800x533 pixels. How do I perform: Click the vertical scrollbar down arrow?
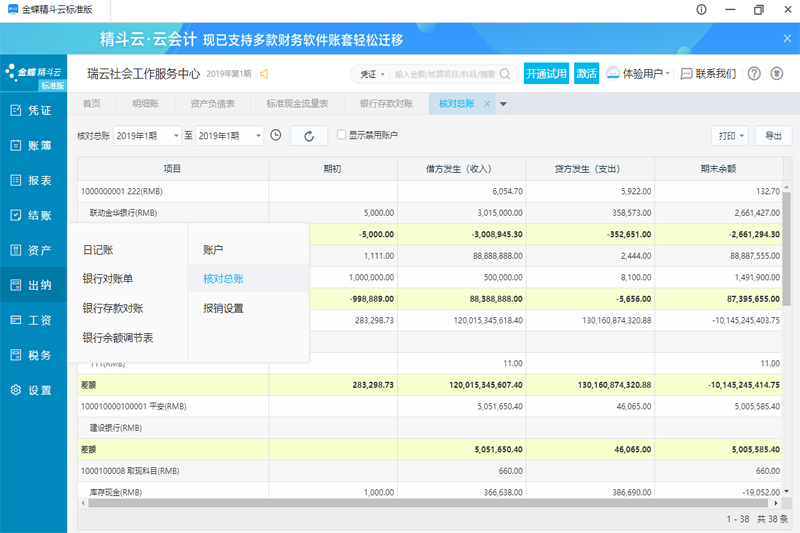coord(786,492)
